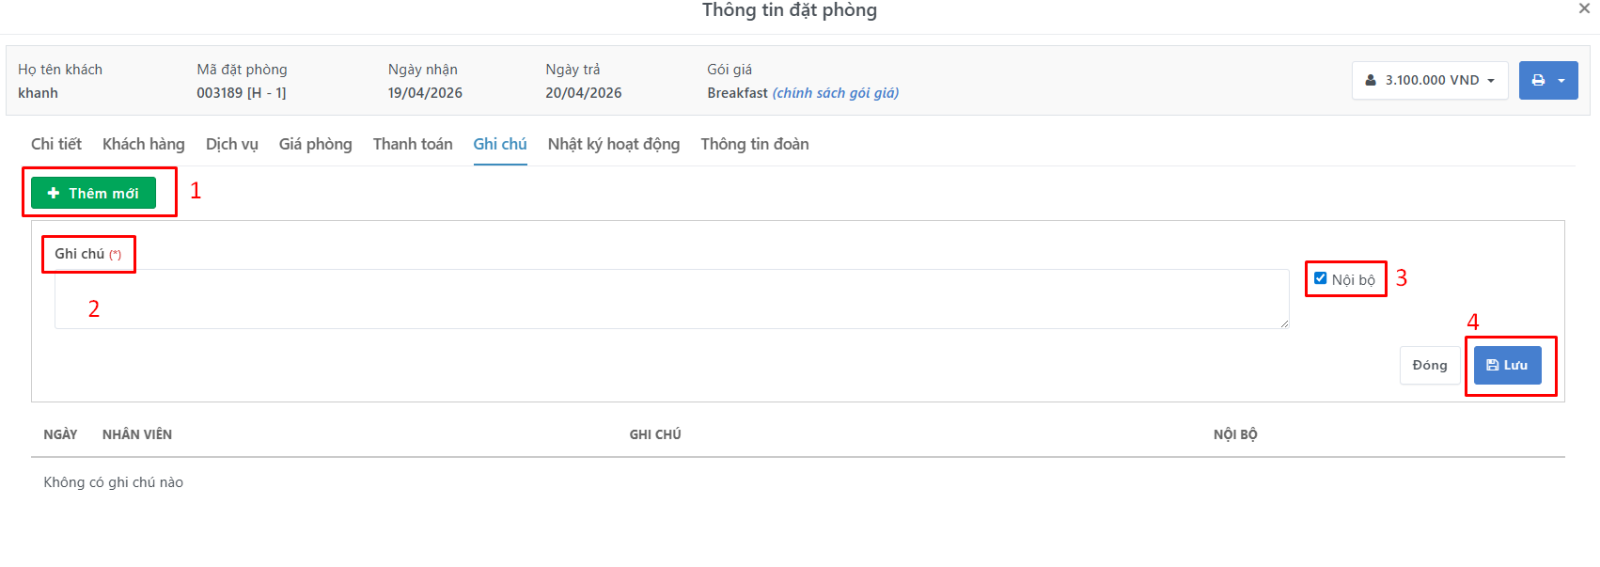This screenshot has height=567, width=1600.
Task: Select the Dịch vụ tab
Action: coord(232,144)
